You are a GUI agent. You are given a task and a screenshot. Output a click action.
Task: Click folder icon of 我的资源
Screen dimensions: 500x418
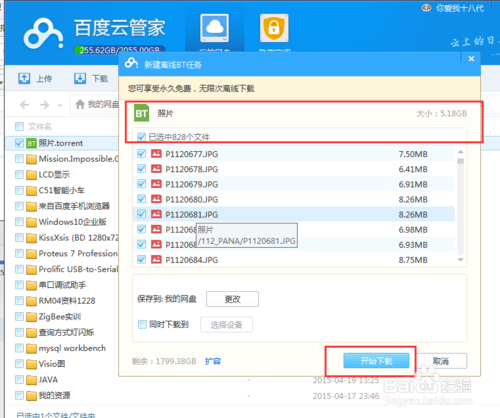click(31, 396)
